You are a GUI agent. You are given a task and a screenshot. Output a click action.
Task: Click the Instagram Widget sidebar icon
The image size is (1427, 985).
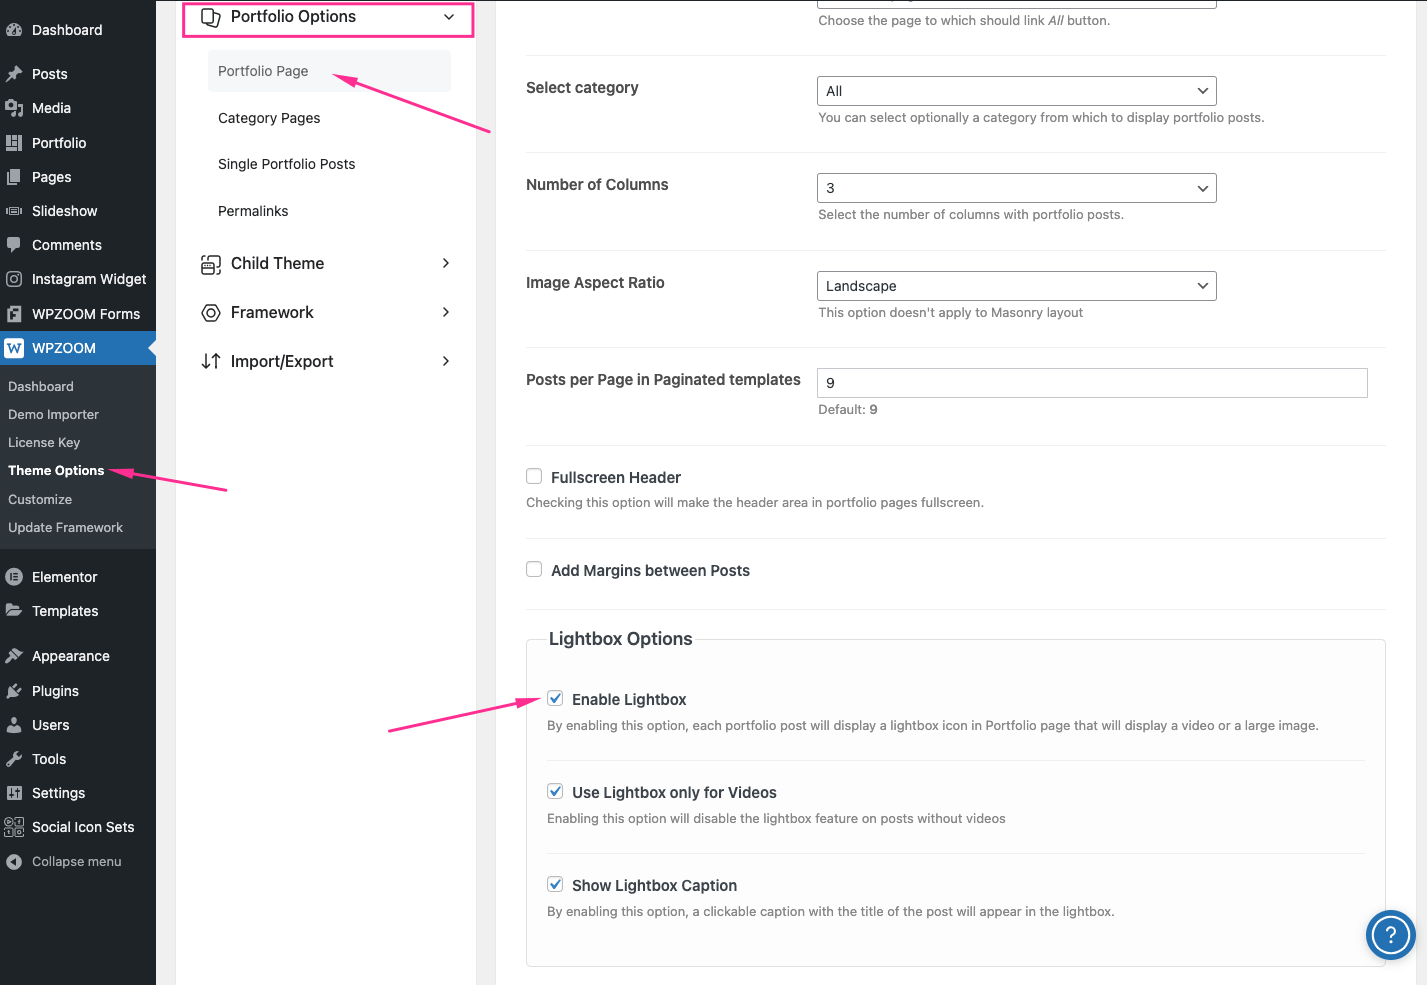point(14,279)
